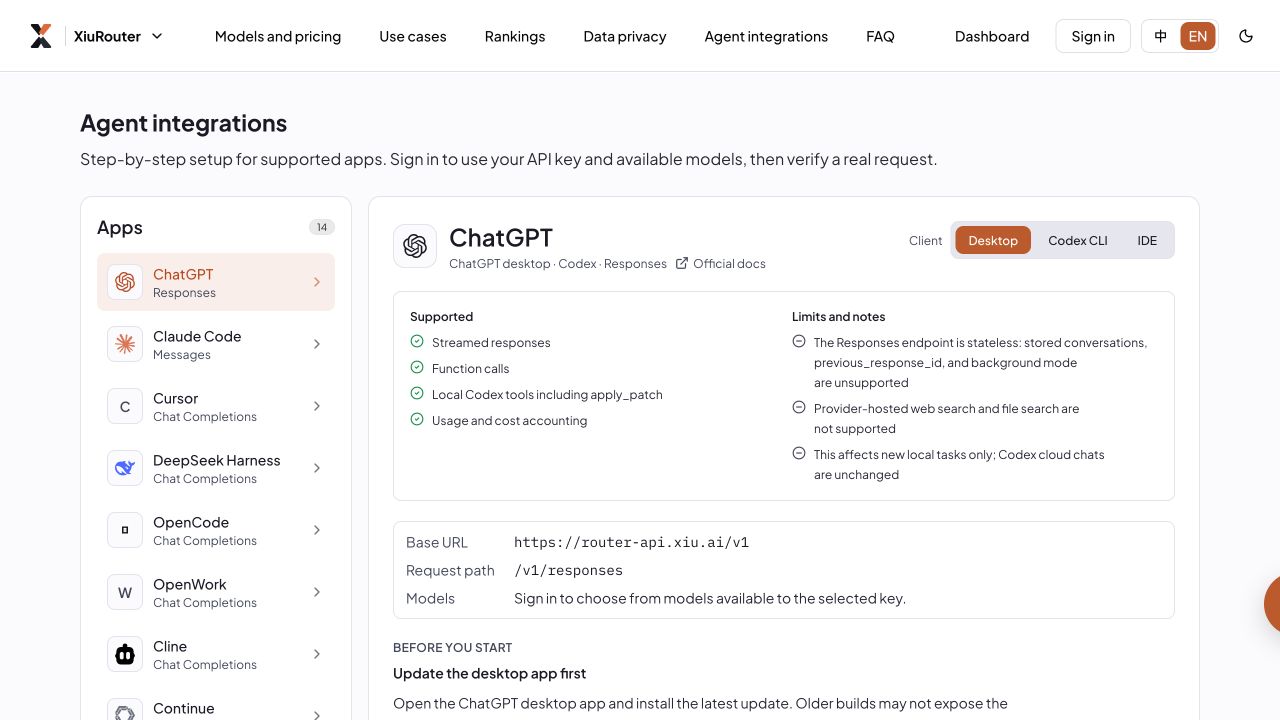The height and width of the screenshot is (720, 1280).
Task: Click the Cline robot icon
Action: [125, 654]
